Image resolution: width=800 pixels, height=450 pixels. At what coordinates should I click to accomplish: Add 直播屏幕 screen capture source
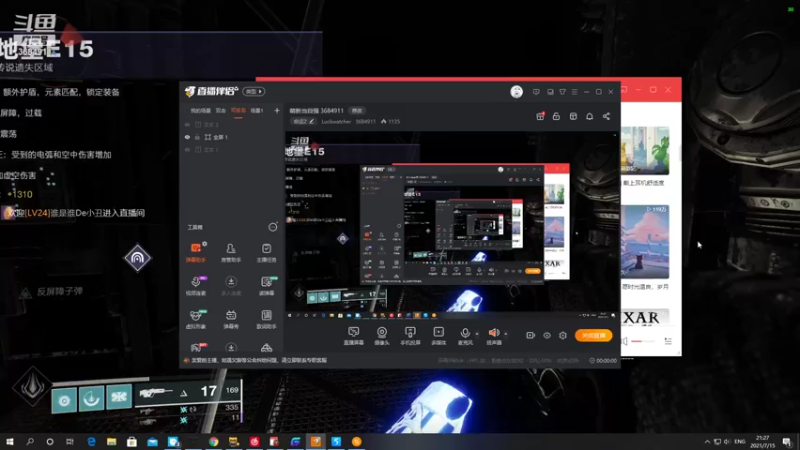coord(354,336)
